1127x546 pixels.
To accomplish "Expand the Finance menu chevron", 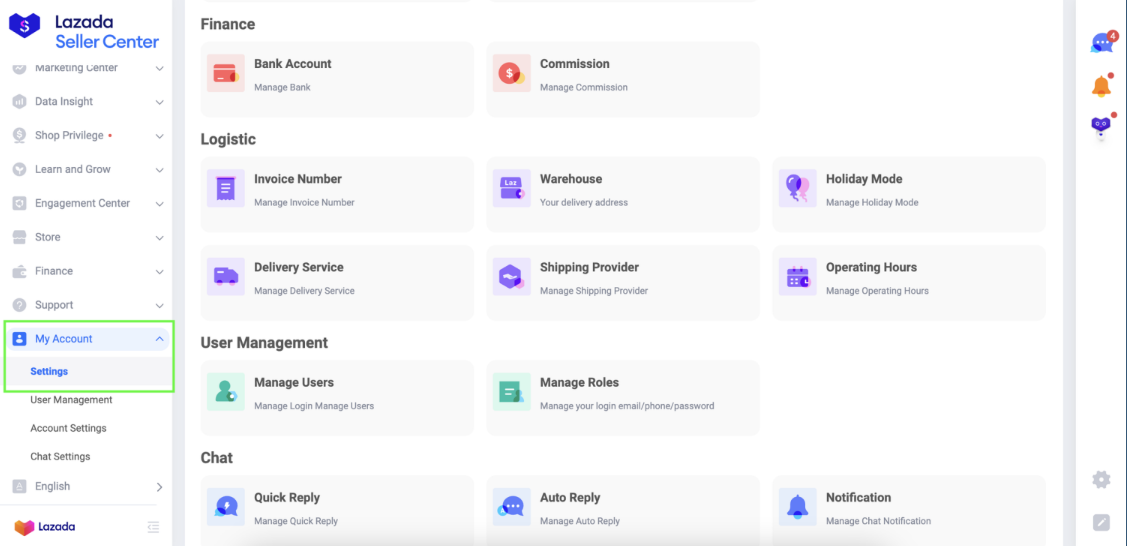I will point(160,272).
